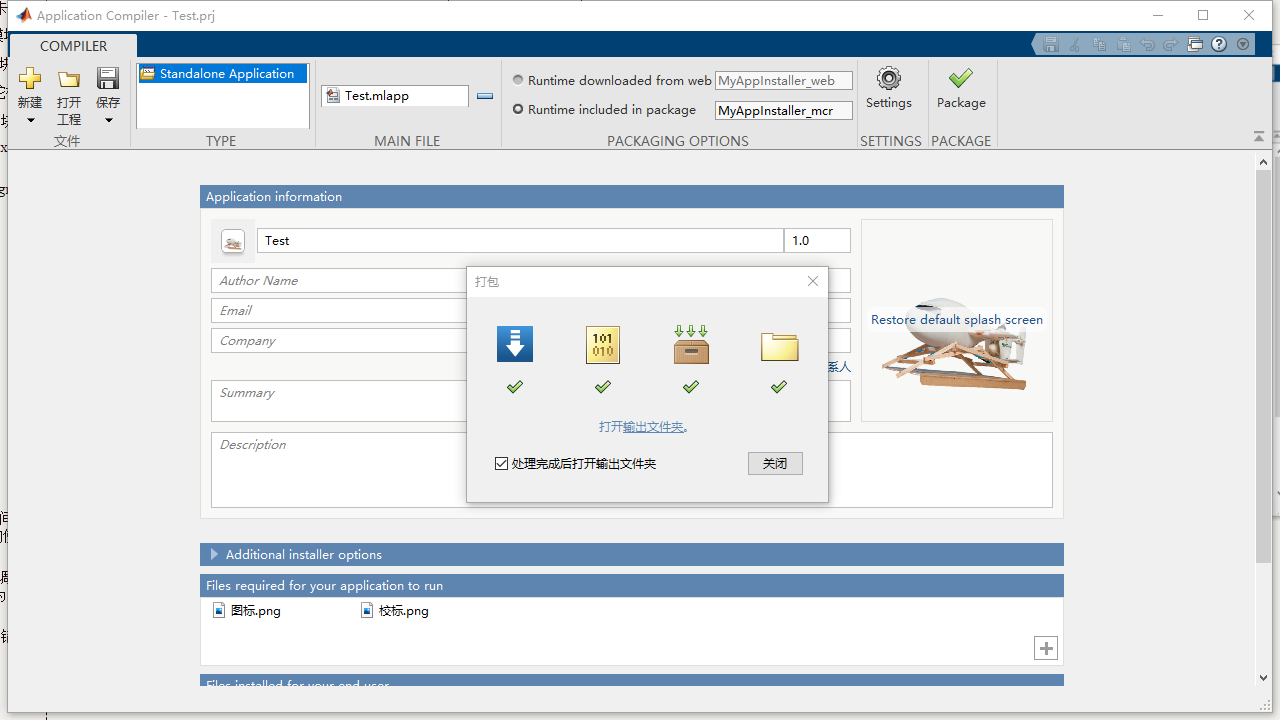
Task: Click the blue download arrow icon in the 打包 dialog
Action: click(x=514, y=344)
